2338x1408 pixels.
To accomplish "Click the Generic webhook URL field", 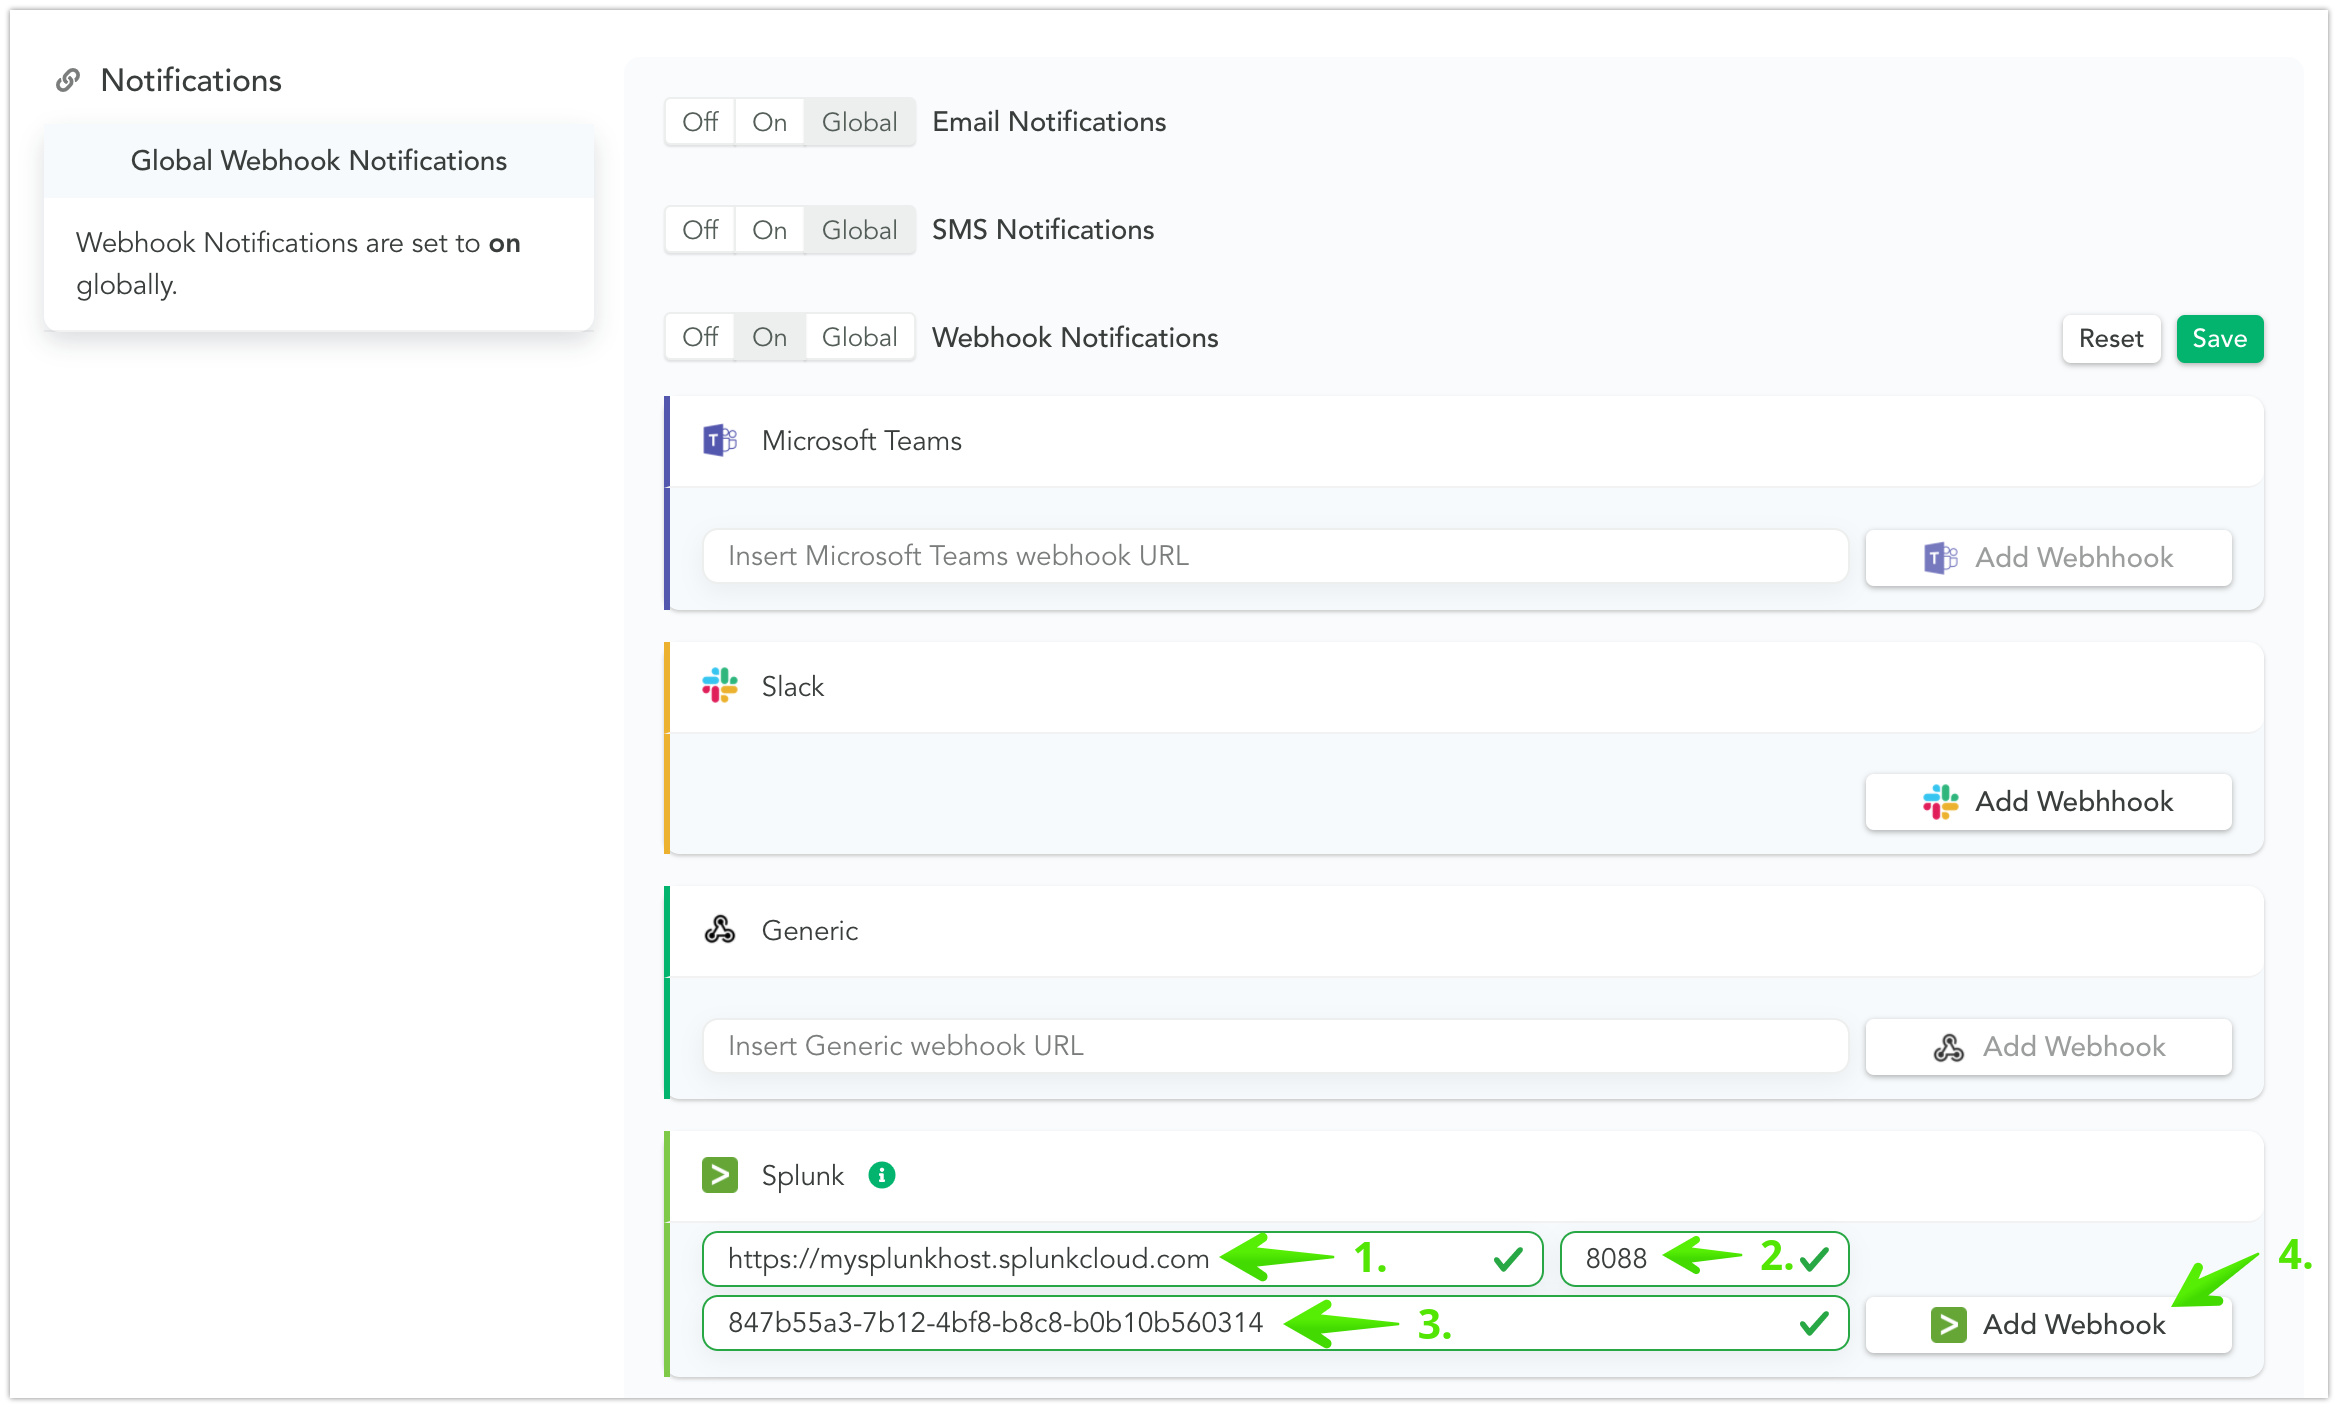I will pos(1274,1046).
